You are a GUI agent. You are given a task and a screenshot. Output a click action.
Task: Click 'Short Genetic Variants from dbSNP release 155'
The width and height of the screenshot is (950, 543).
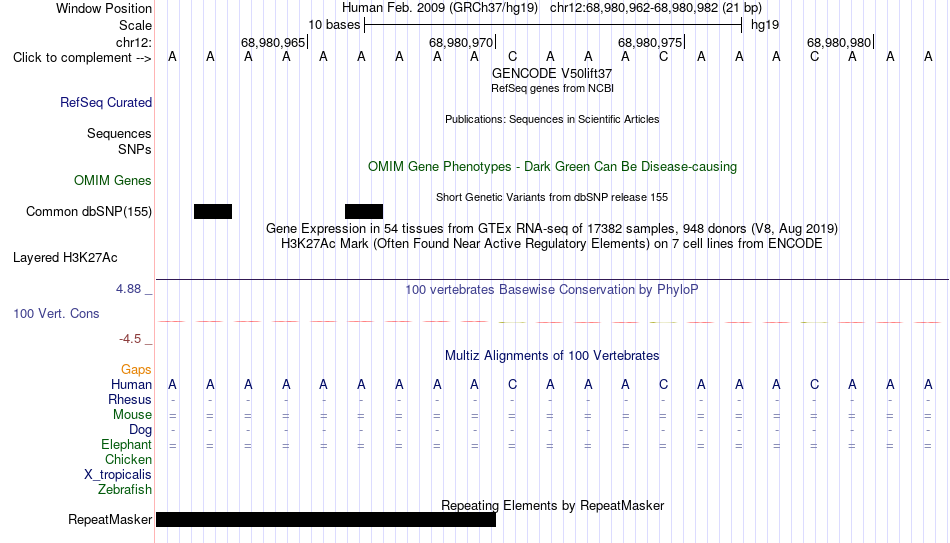[x=552, y=198]
